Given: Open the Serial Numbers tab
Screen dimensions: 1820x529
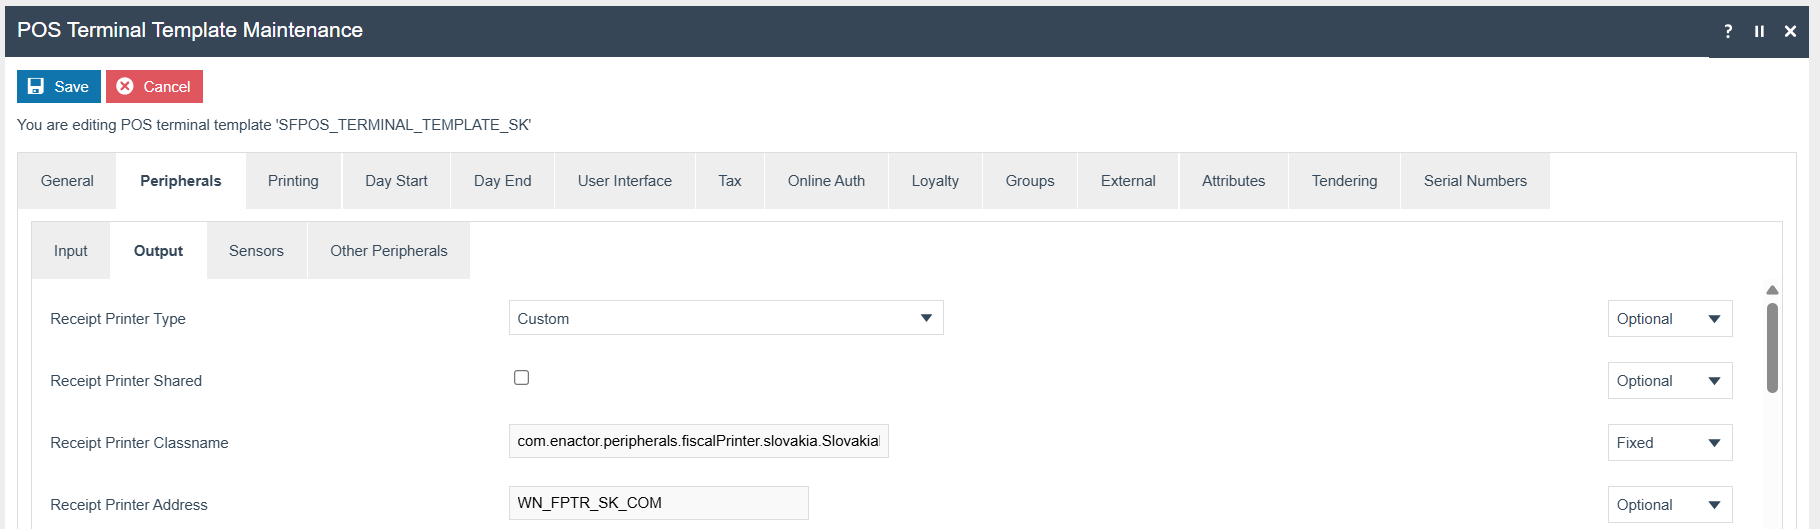Looking at the screenshot, I should pos(1475,181).
